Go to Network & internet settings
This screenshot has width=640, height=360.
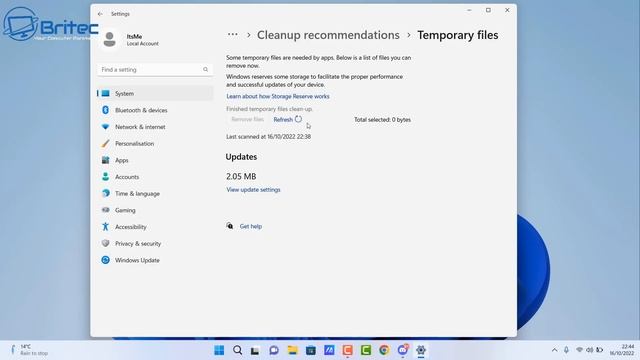click(x=155, y=127)
